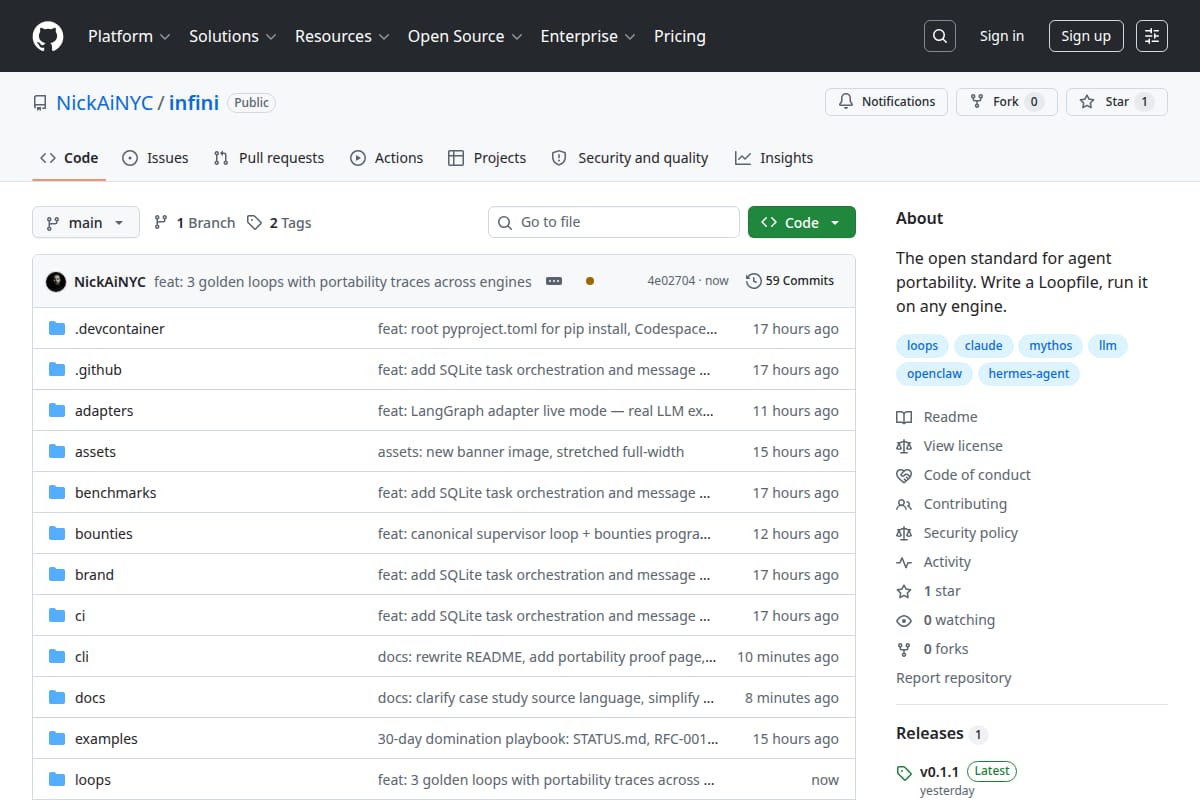The width and height of the screenshot is (1200, 800).
Task: Select the mythos topic tag
Action: click(x=1050, y=345)
